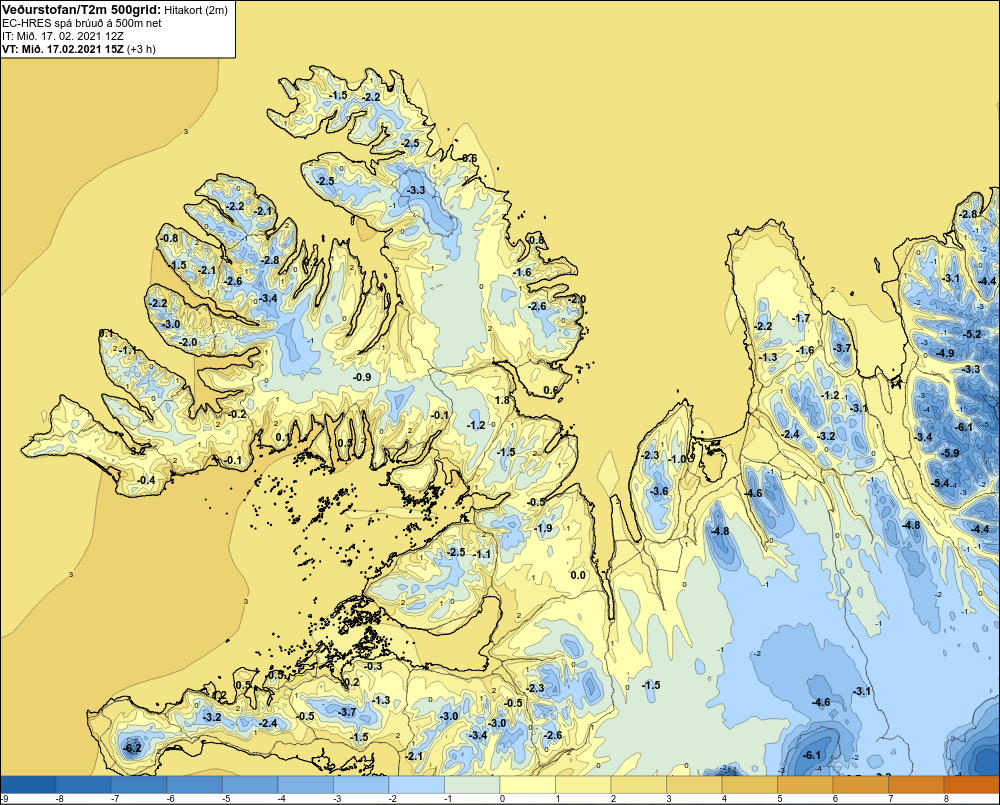
Task: Click the '(+3 h)' forecast offset text
Action: point(141,48)
